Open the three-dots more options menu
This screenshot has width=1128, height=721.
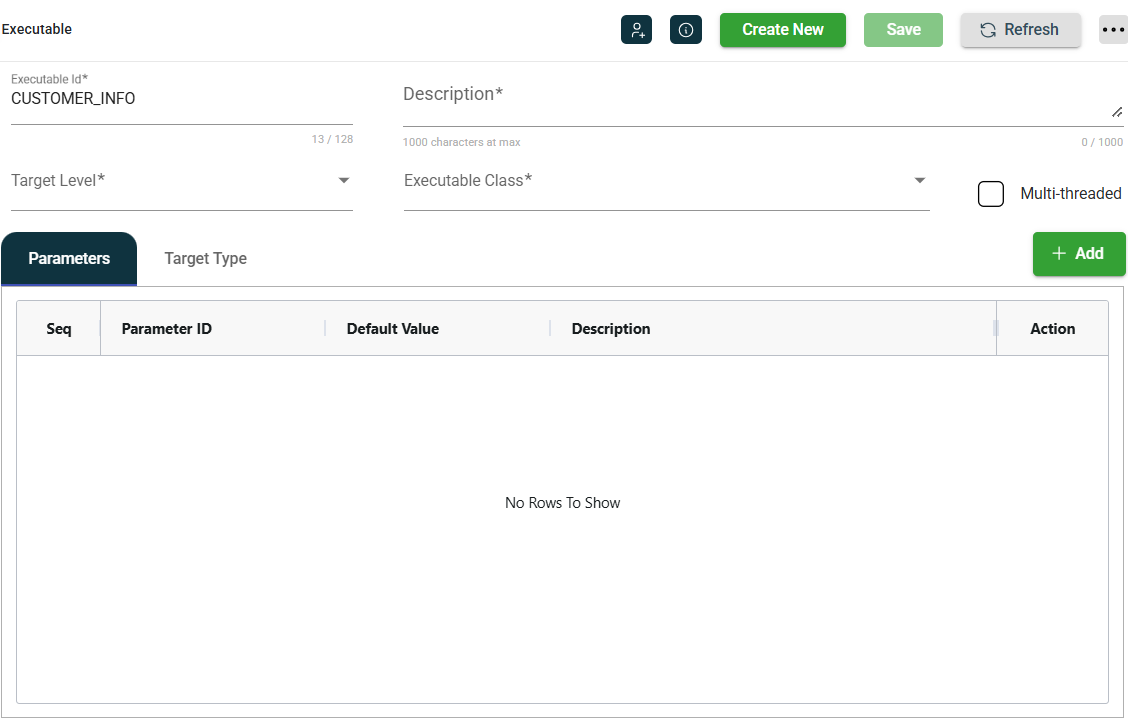coord(1113,30)
